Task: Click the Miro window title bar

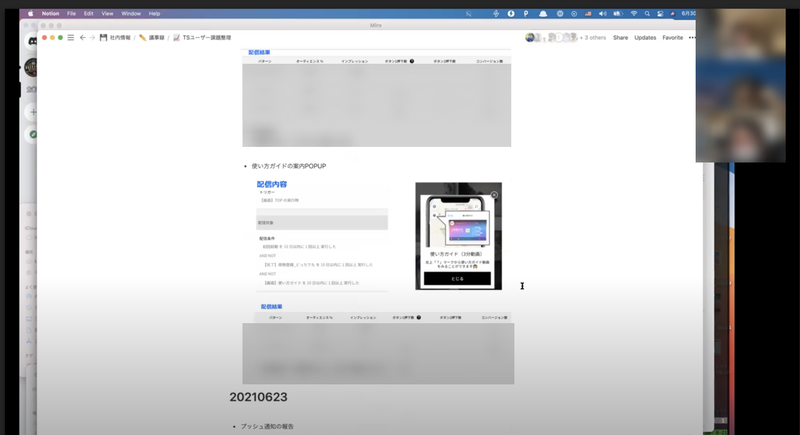Action: pyautogui.click(x=376, y=25)
